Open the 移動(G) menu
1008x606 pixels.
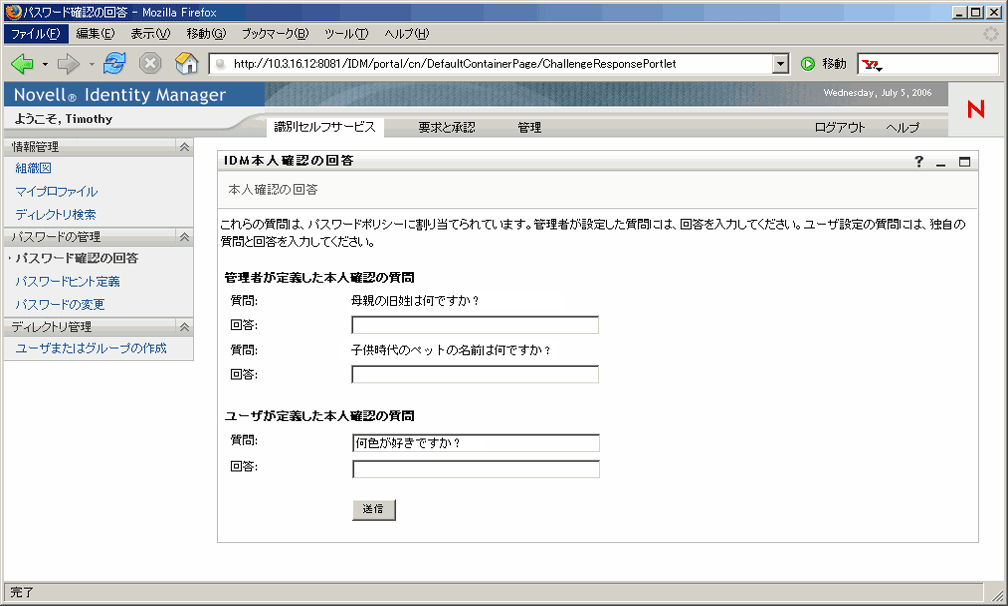point(206,33)
